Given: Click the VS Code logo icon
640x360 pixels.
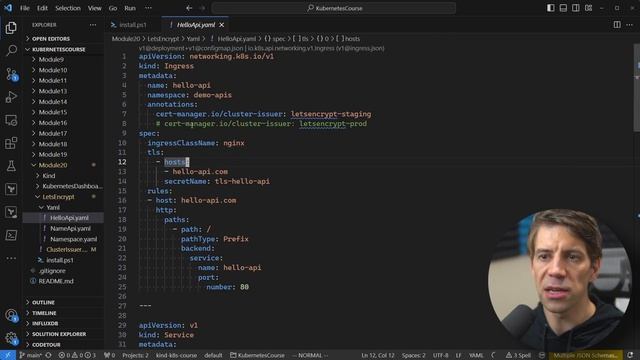Looking at the screenshot, I should point(8,8).
